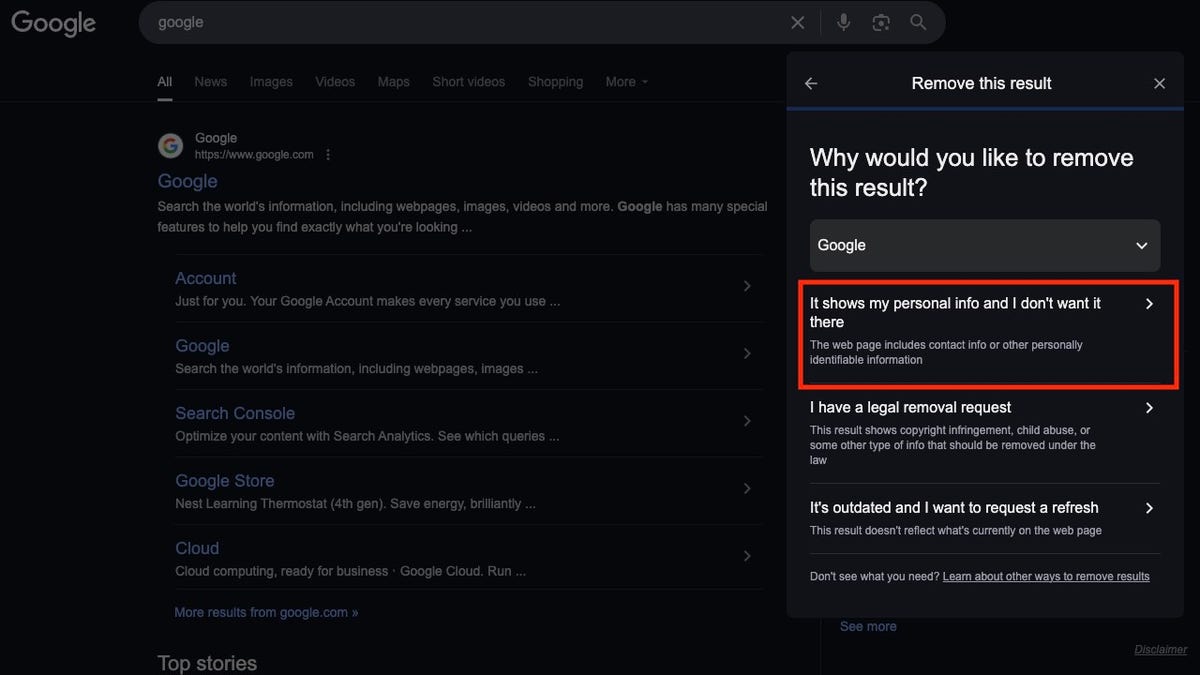Screen dimensions: 1200x675
Task: Switch to the Images tab
Action: [x=271, y=82]
